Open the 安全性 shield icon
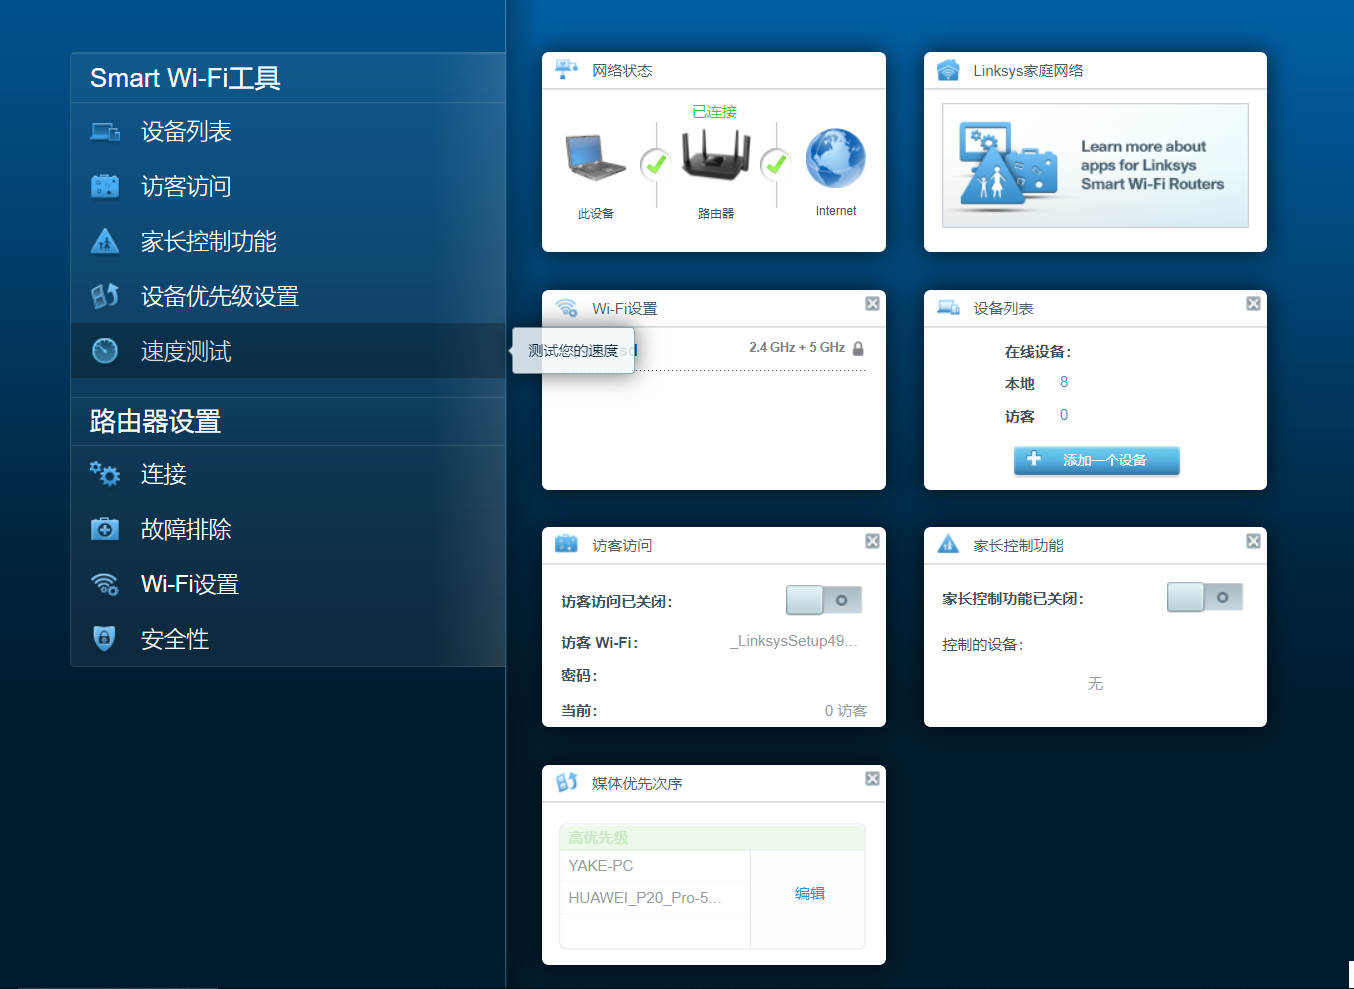The image size is (1354, 989). 104,638
